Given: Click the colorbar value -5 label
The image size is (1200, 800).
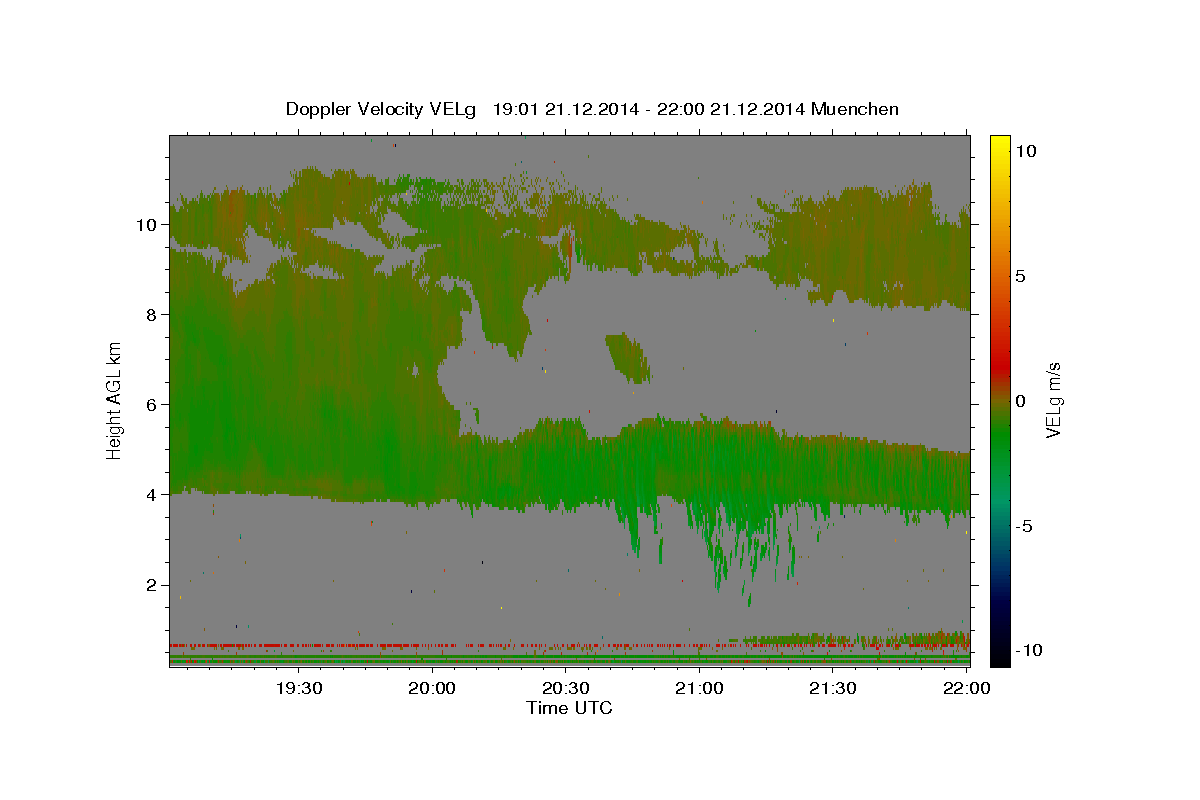Looking at the screenshot, I should pos(1024,525).
